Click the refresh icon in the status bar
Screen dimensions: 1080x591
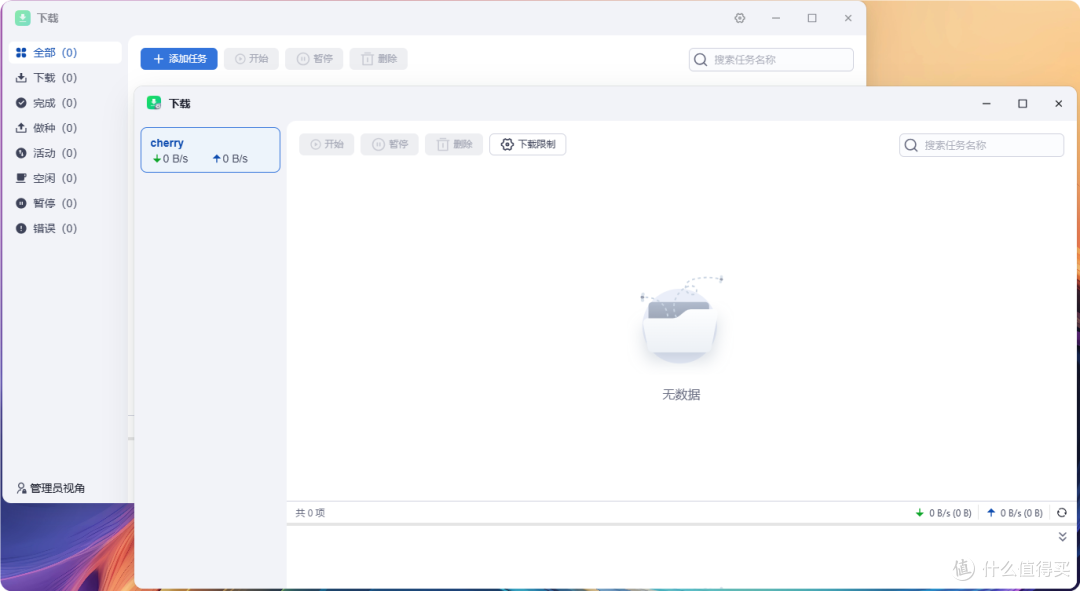1062,512
